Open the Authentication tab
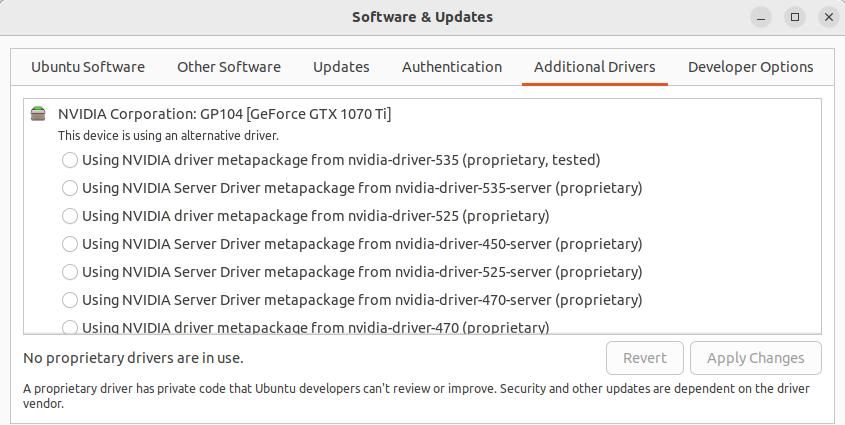Screen dimensions: 845x425 click(x=452, y=67)
